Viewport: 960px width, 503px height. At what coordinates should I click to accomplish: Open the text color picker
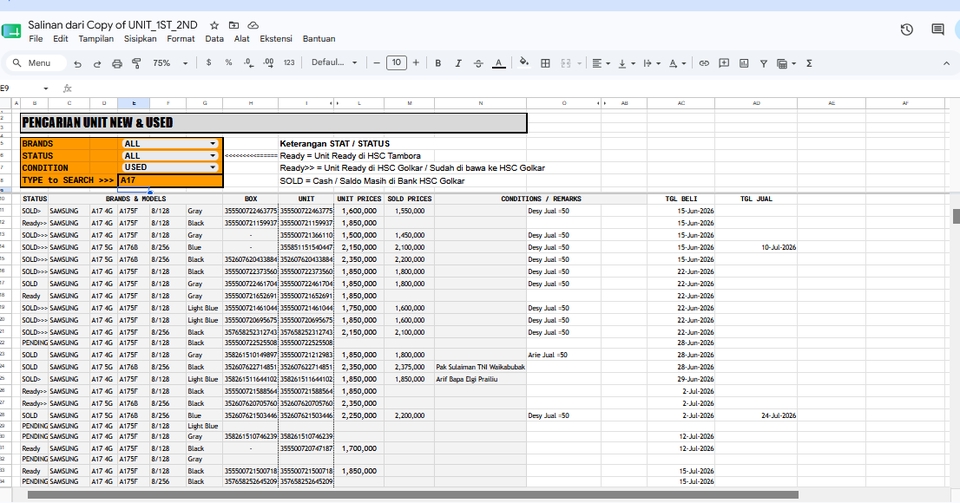[x=499, y=63]
